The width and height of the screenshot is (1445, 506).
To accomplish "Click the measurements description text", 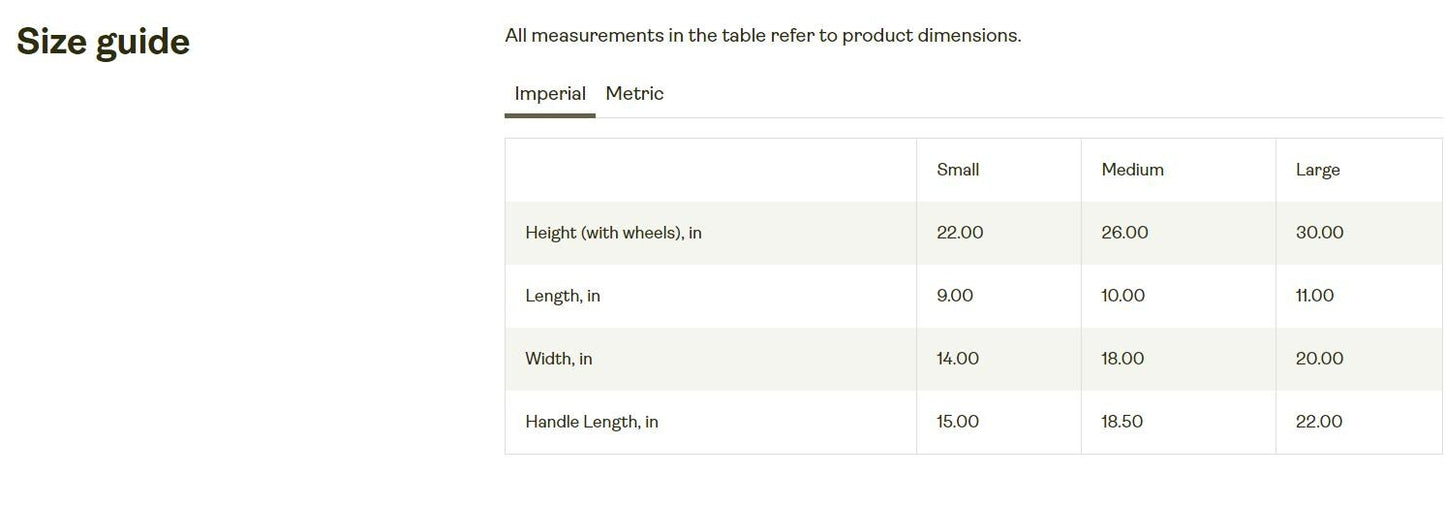I will coord(762,36).
